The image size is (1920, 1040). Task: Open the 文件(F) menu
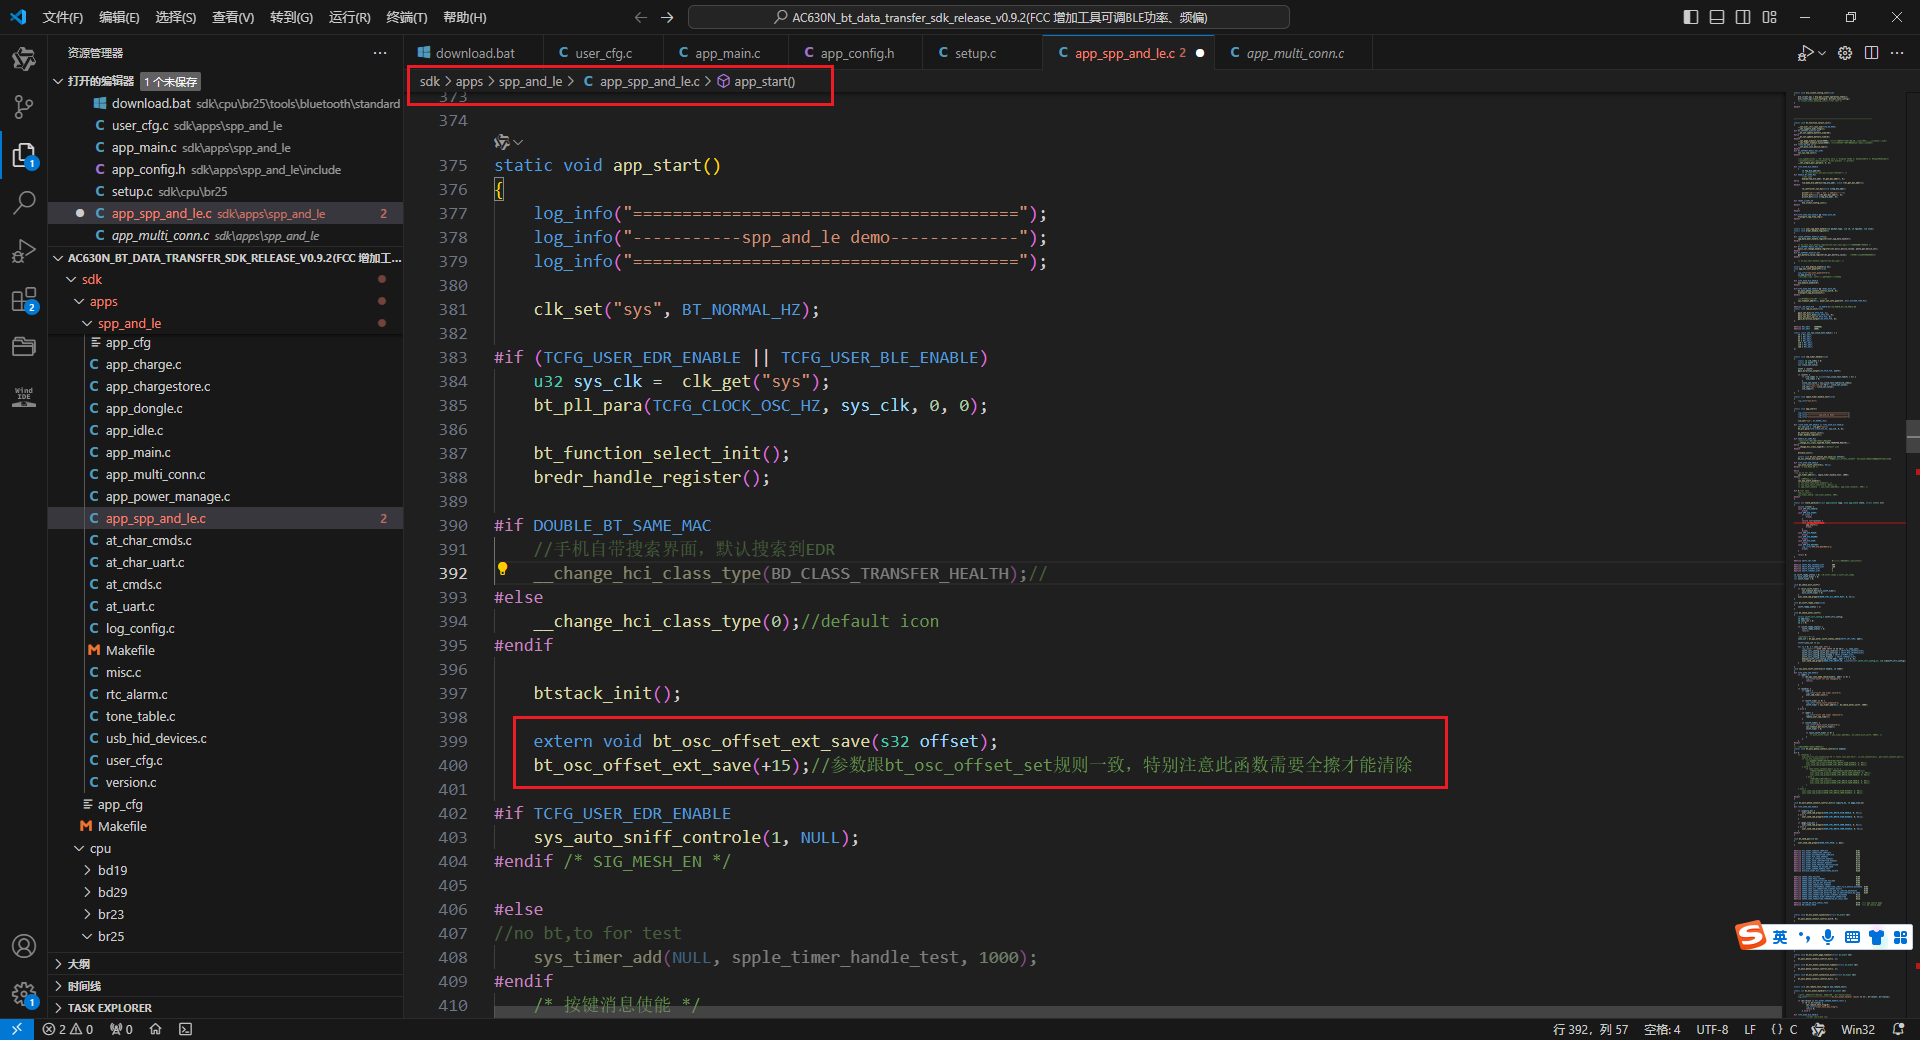click(63, 17)
